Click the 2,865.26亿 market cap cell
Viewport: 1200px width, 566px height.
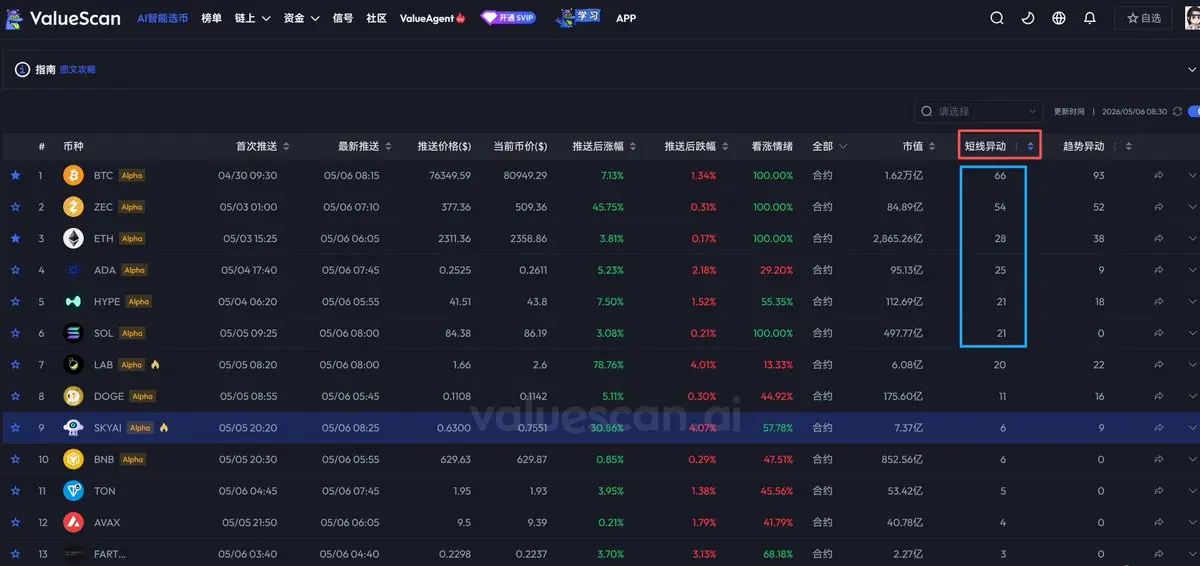(x=896, y=239)
